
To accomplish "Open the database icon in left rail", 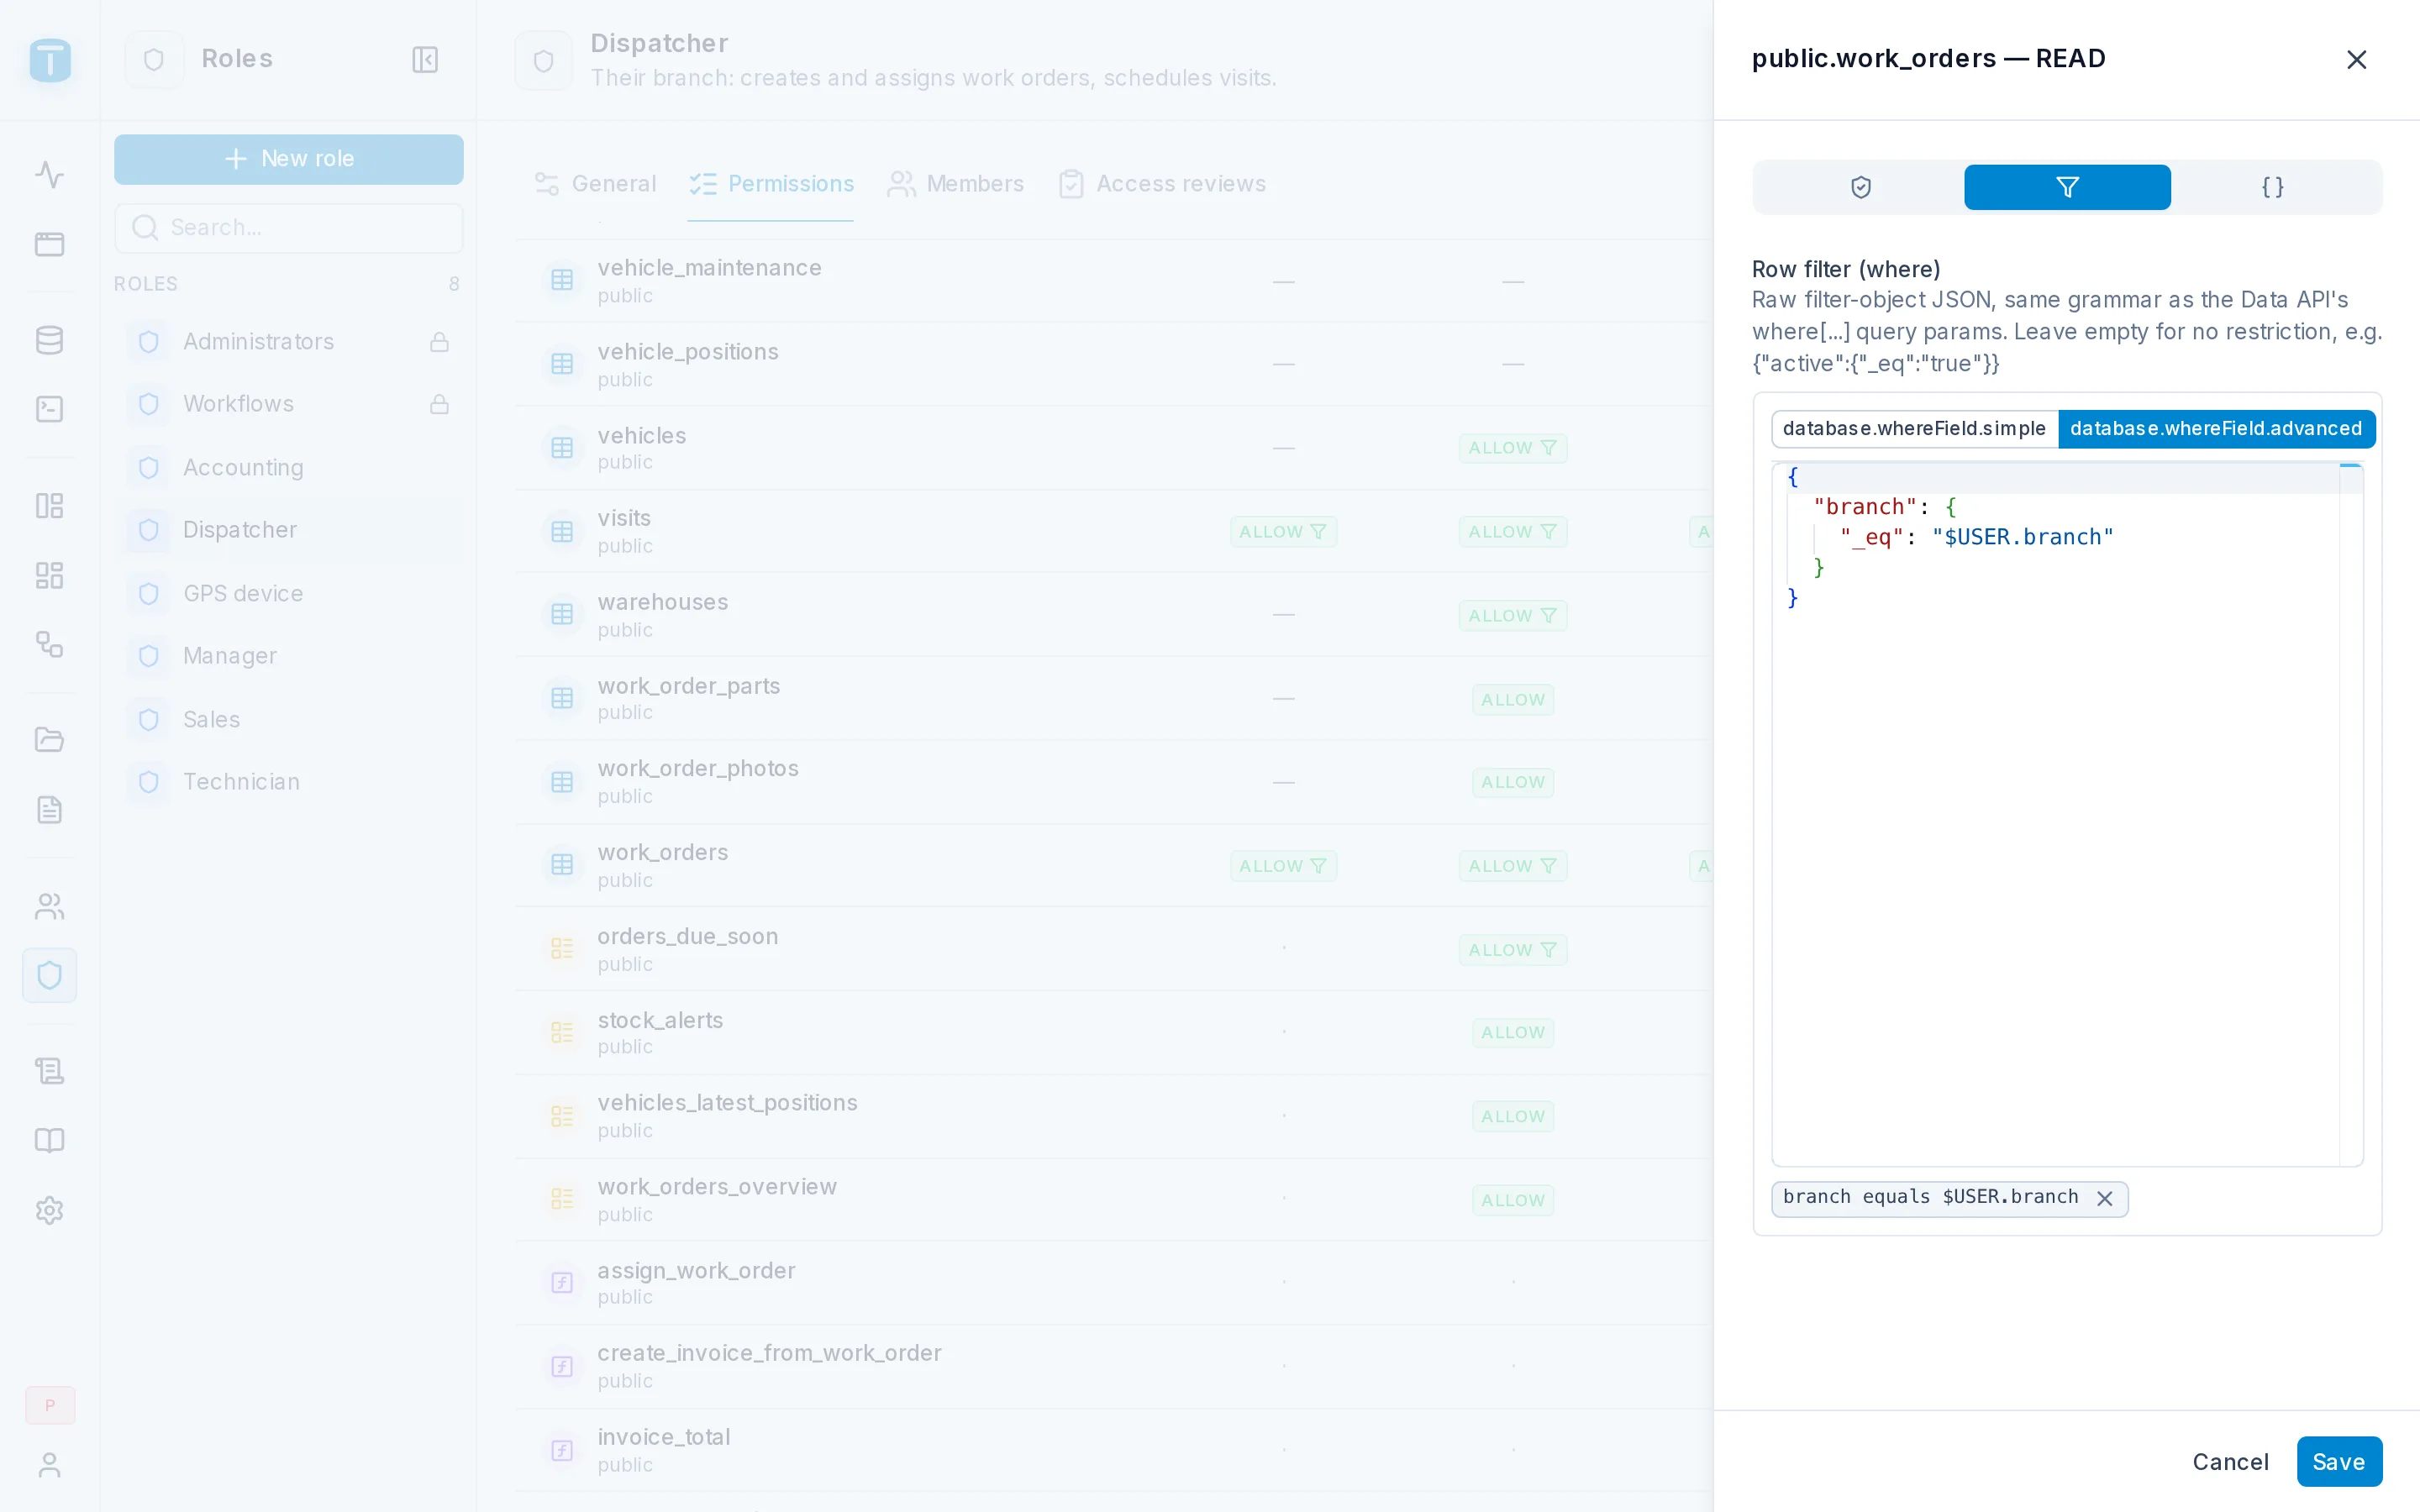I will click(49, 340).
